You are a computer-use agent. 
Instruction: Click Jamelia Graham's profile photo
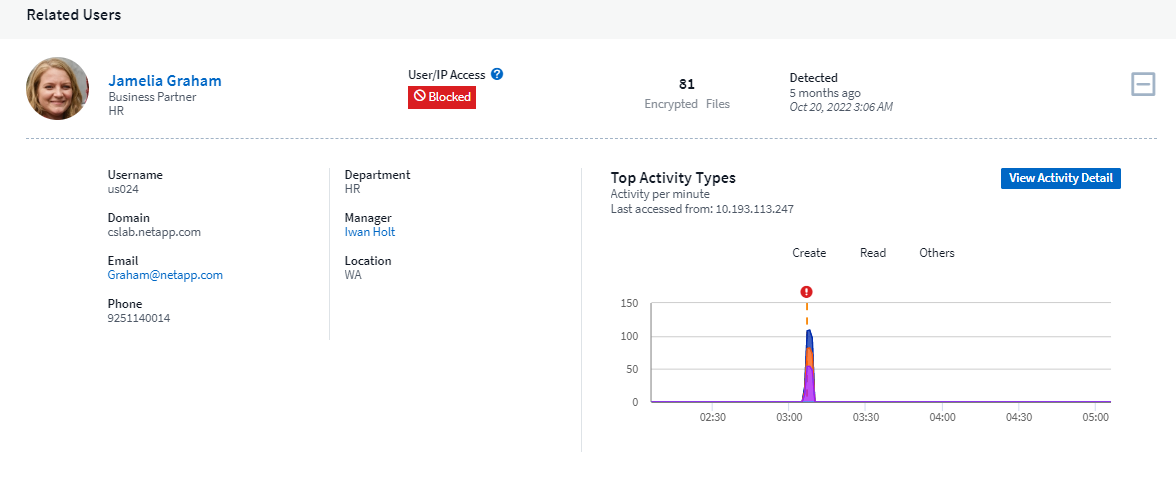(58, 89)
